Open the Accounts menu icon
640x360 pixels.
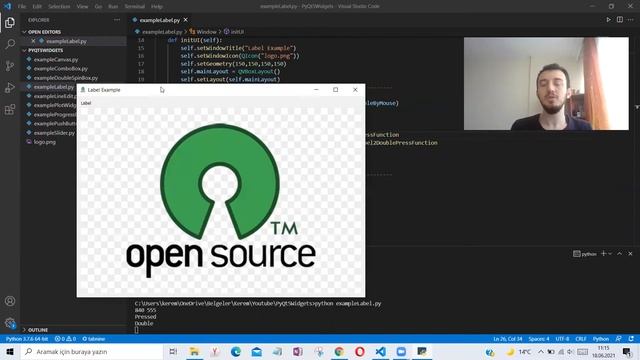point(10,301)
